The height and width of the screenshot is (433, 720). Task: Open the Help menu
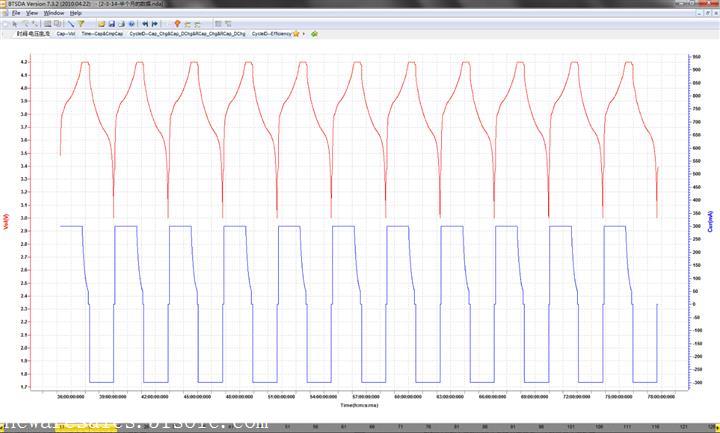(x=76, y=13)
